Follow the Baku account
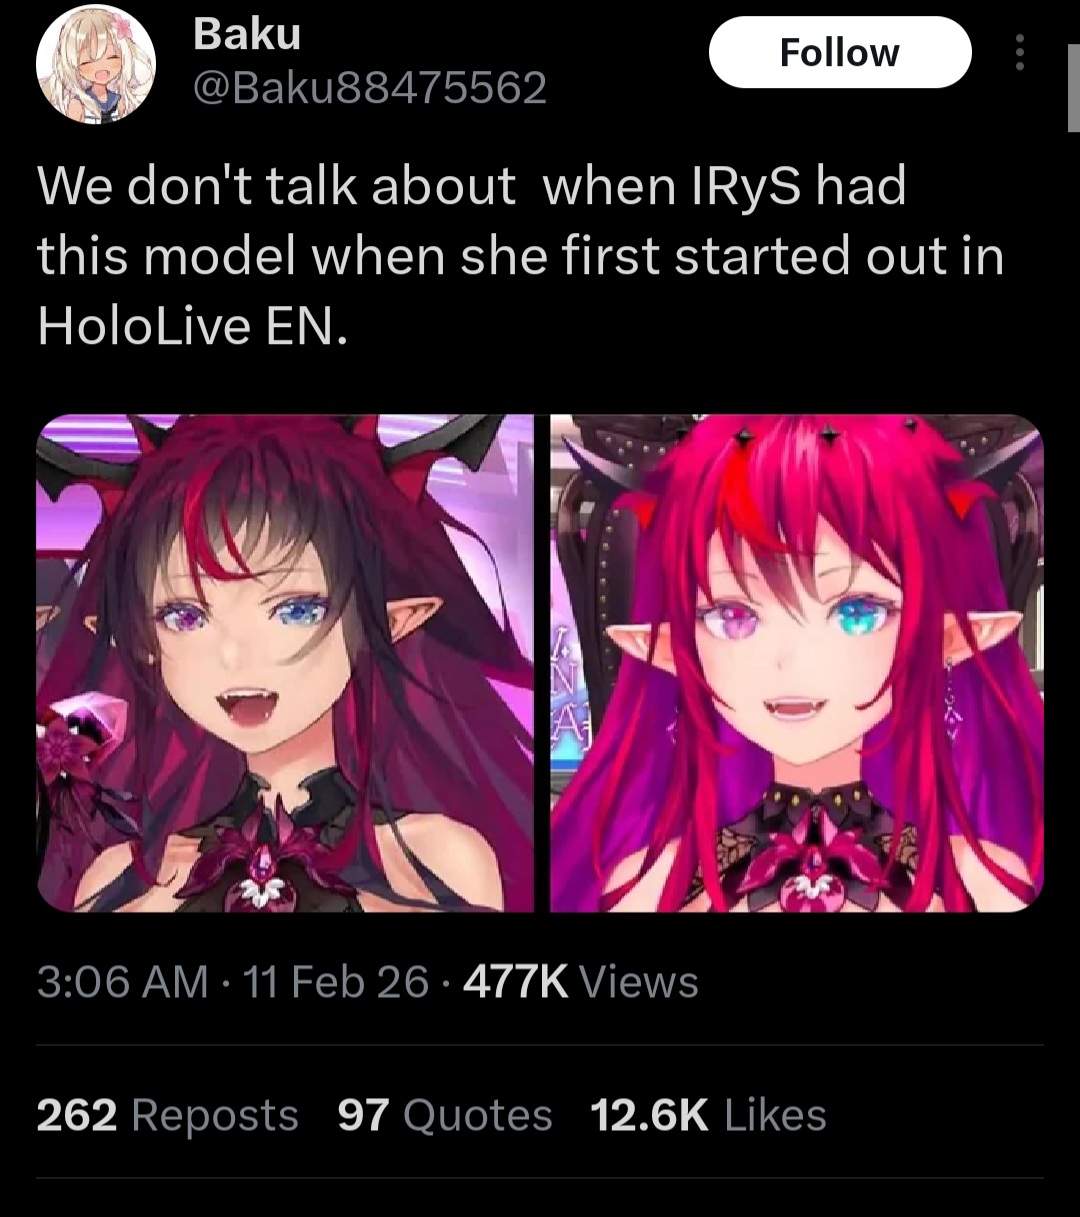The width and height of the screenshot is (1080, 1217). 840,53
